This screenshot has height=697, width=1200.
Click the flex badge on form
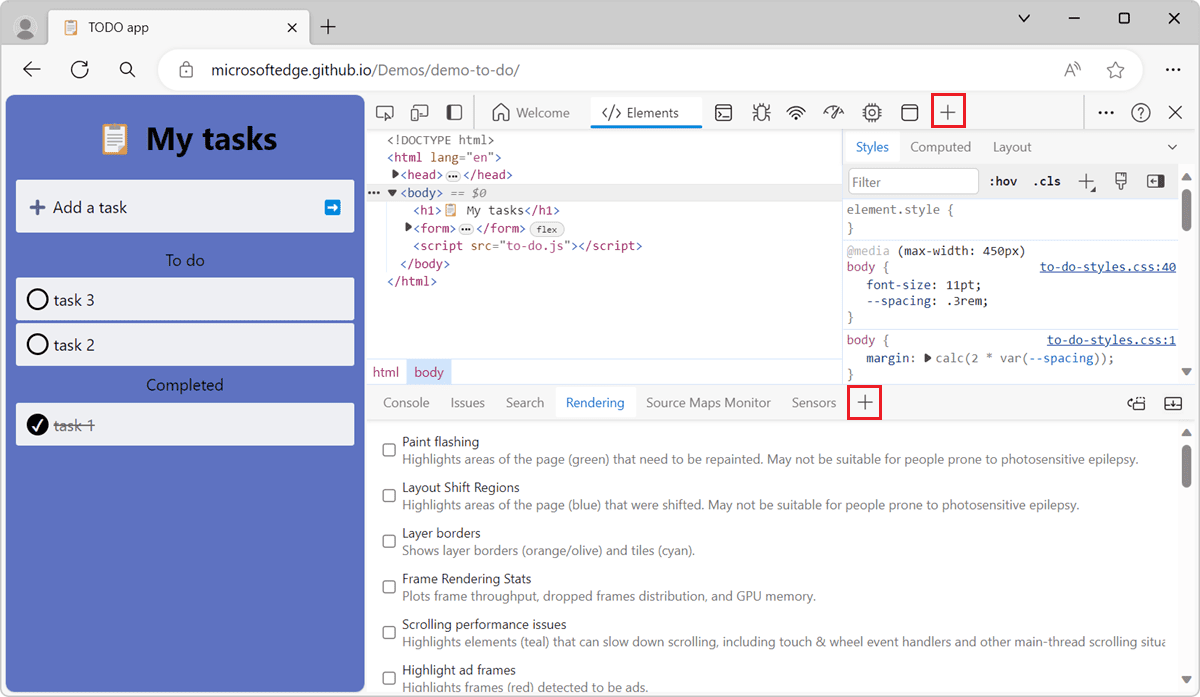click(547, 229)
